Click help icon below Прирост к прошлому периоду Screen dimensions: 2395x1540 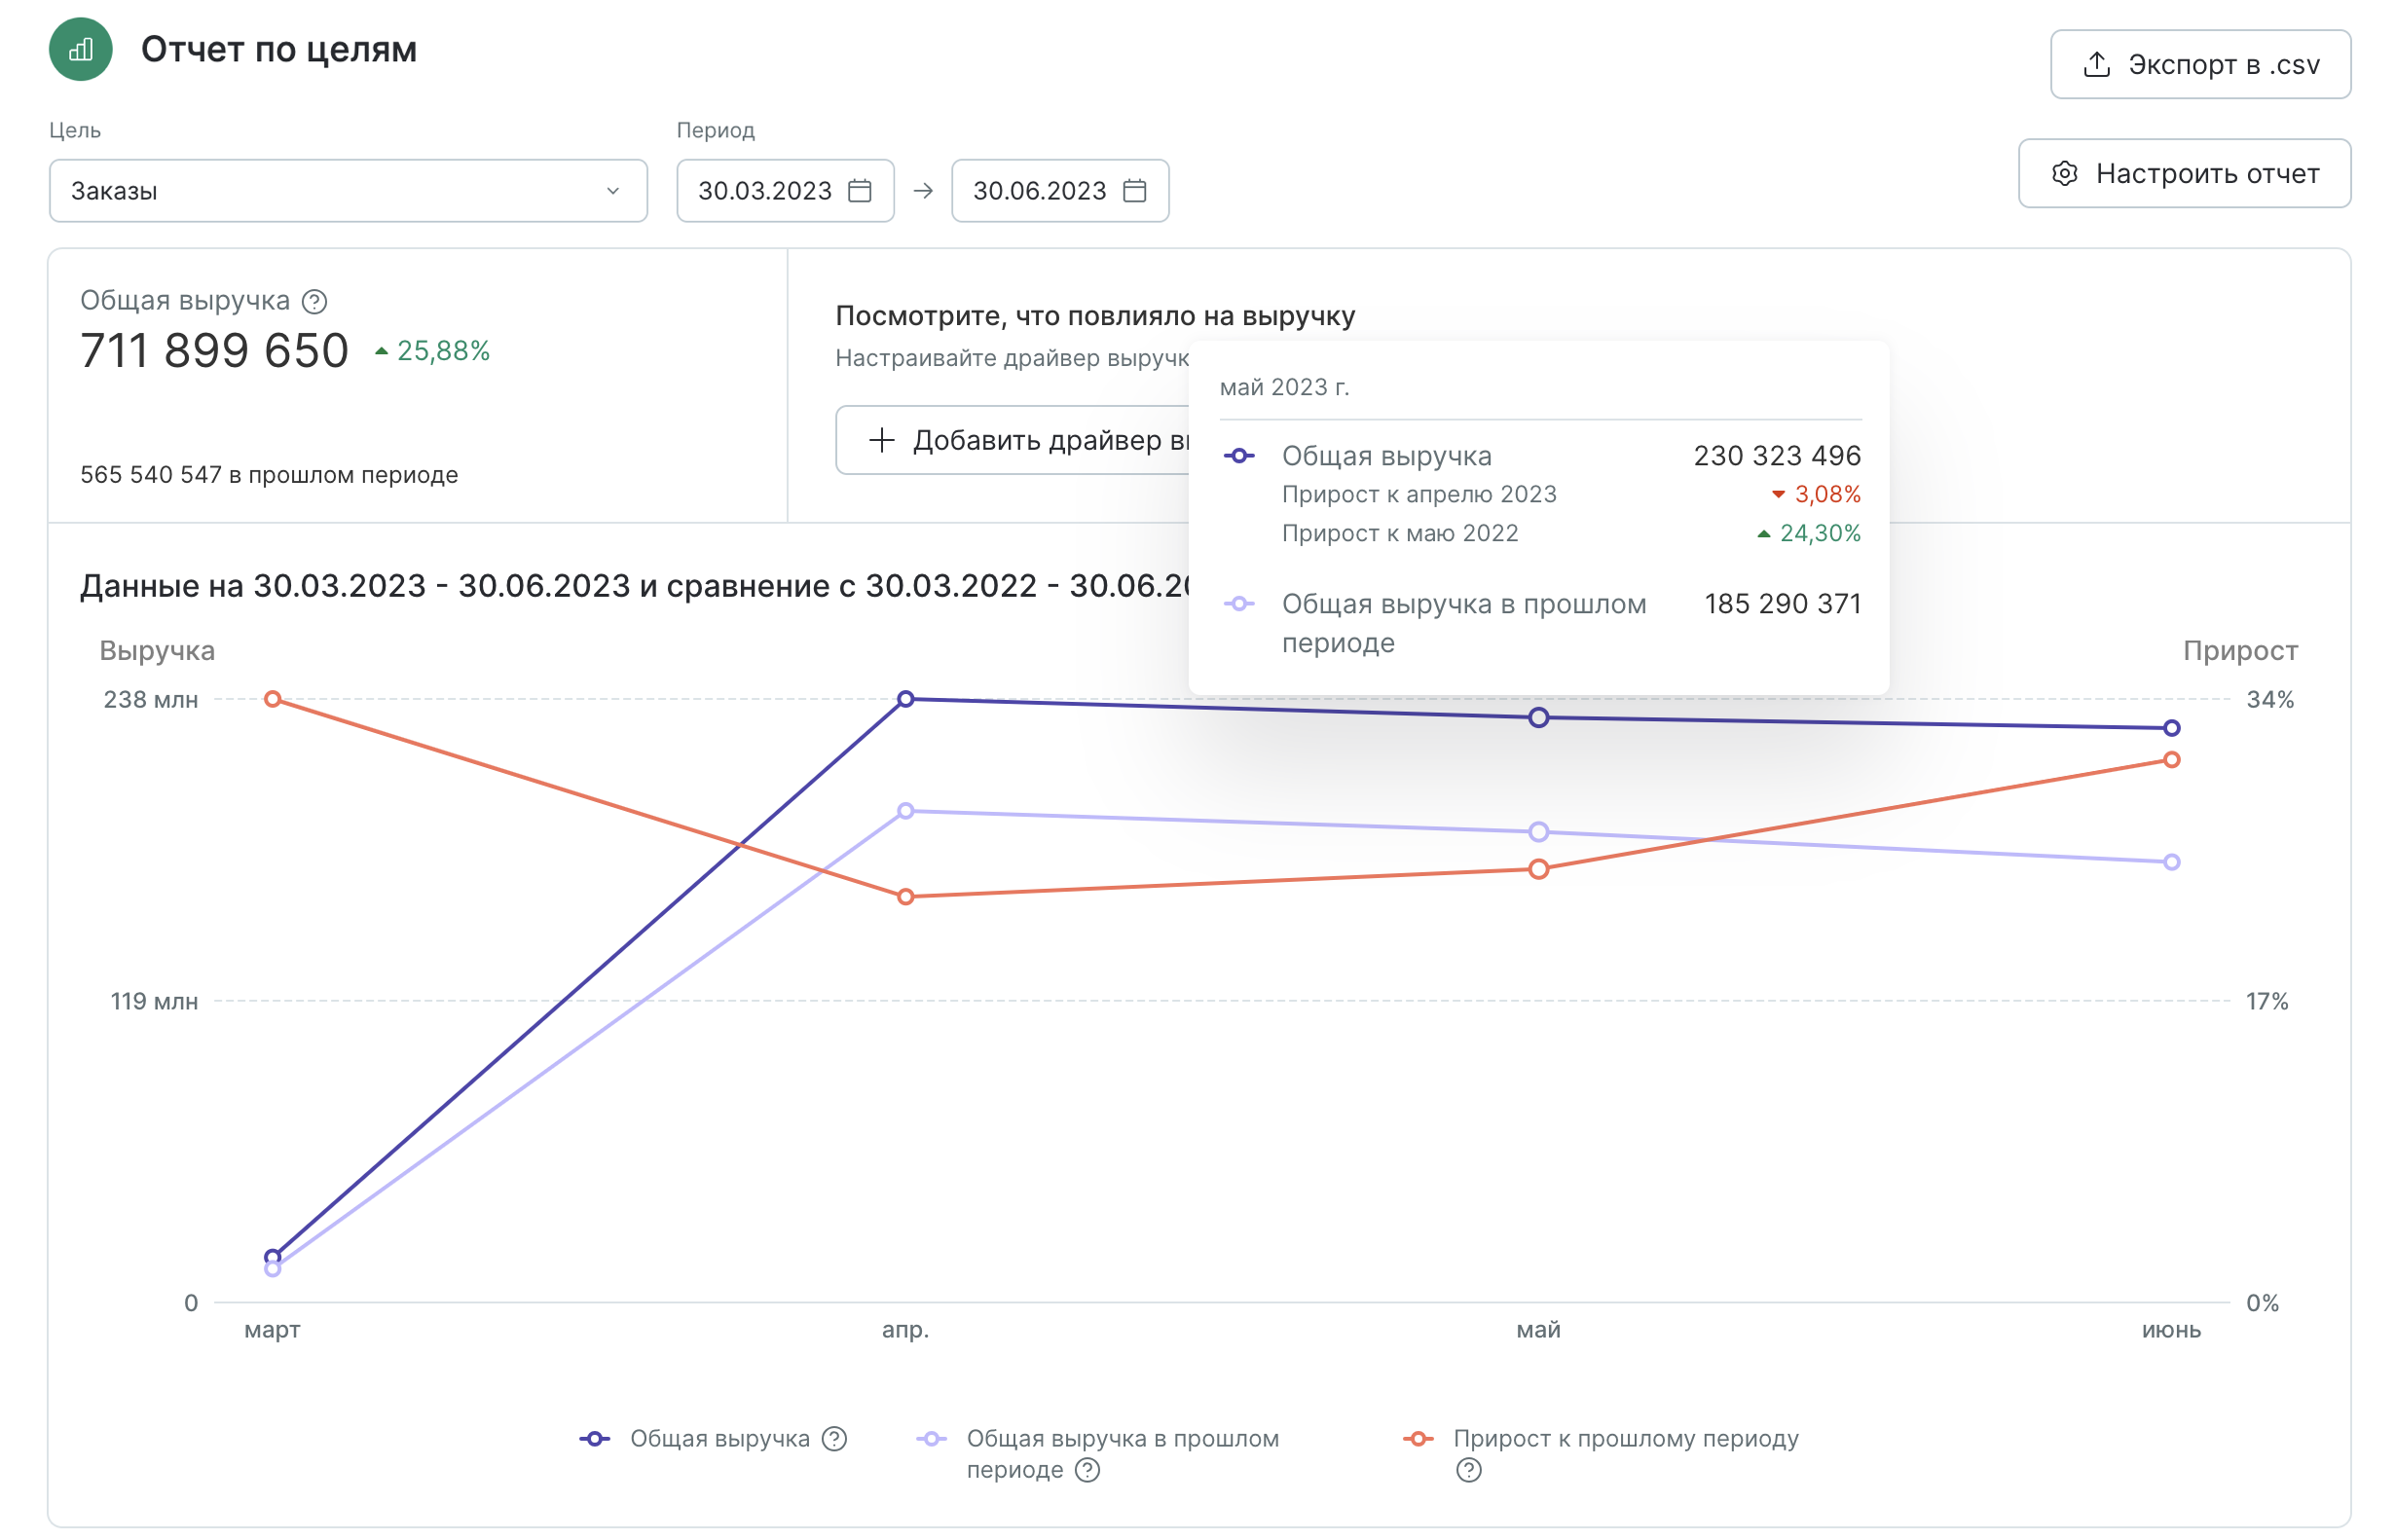1468,1469
